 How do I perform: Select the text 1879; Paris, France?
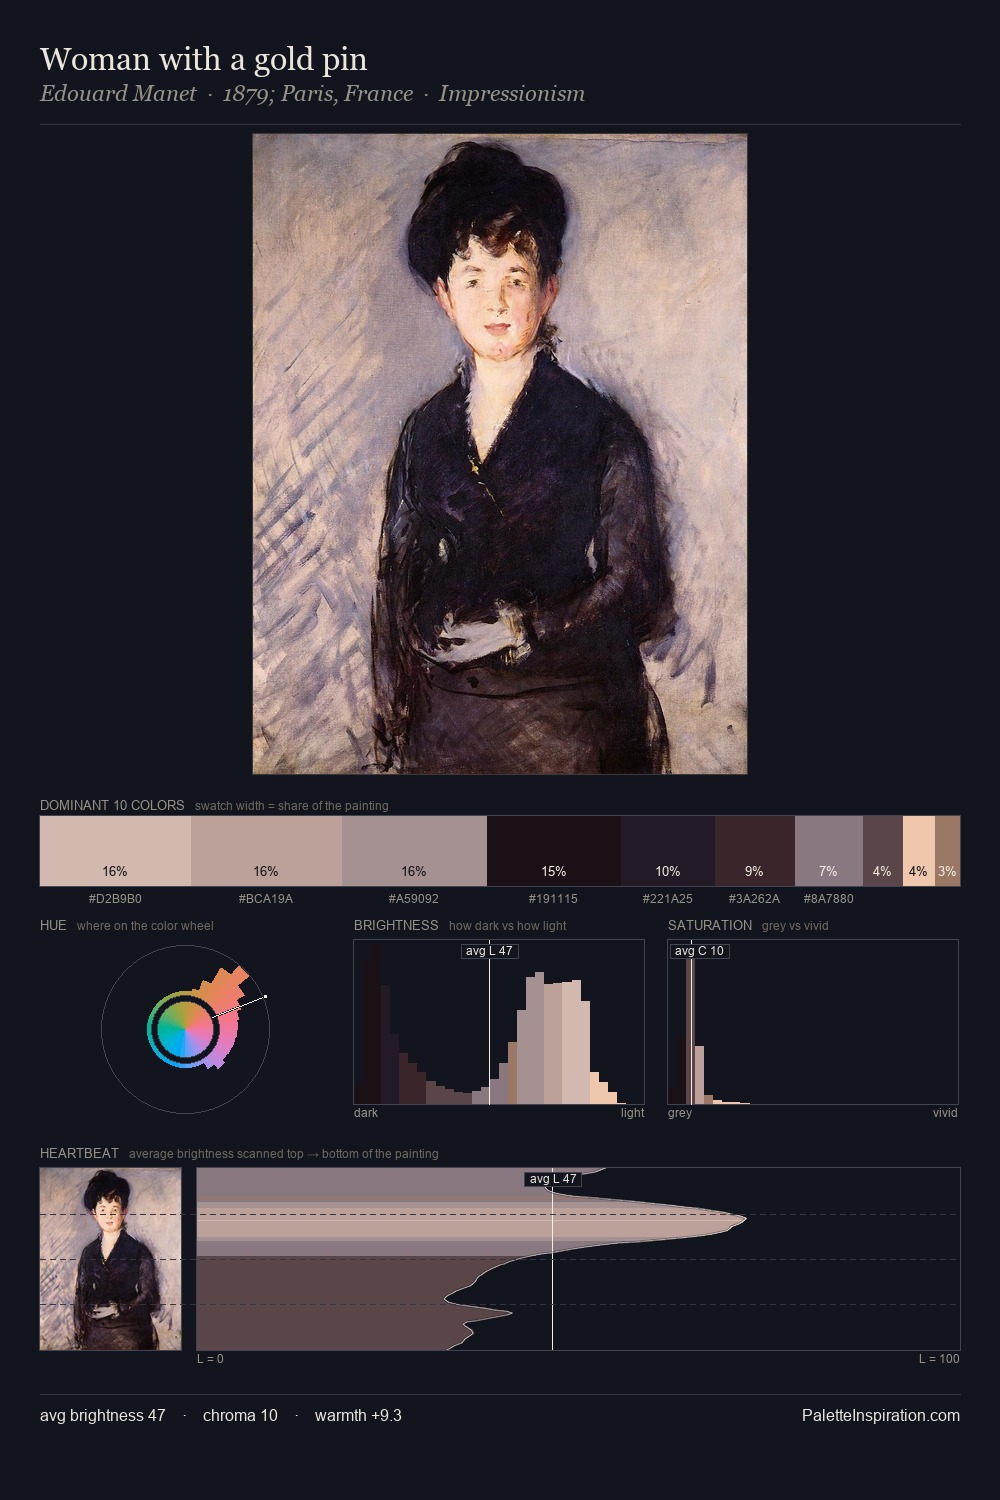[x=317, y=94]
